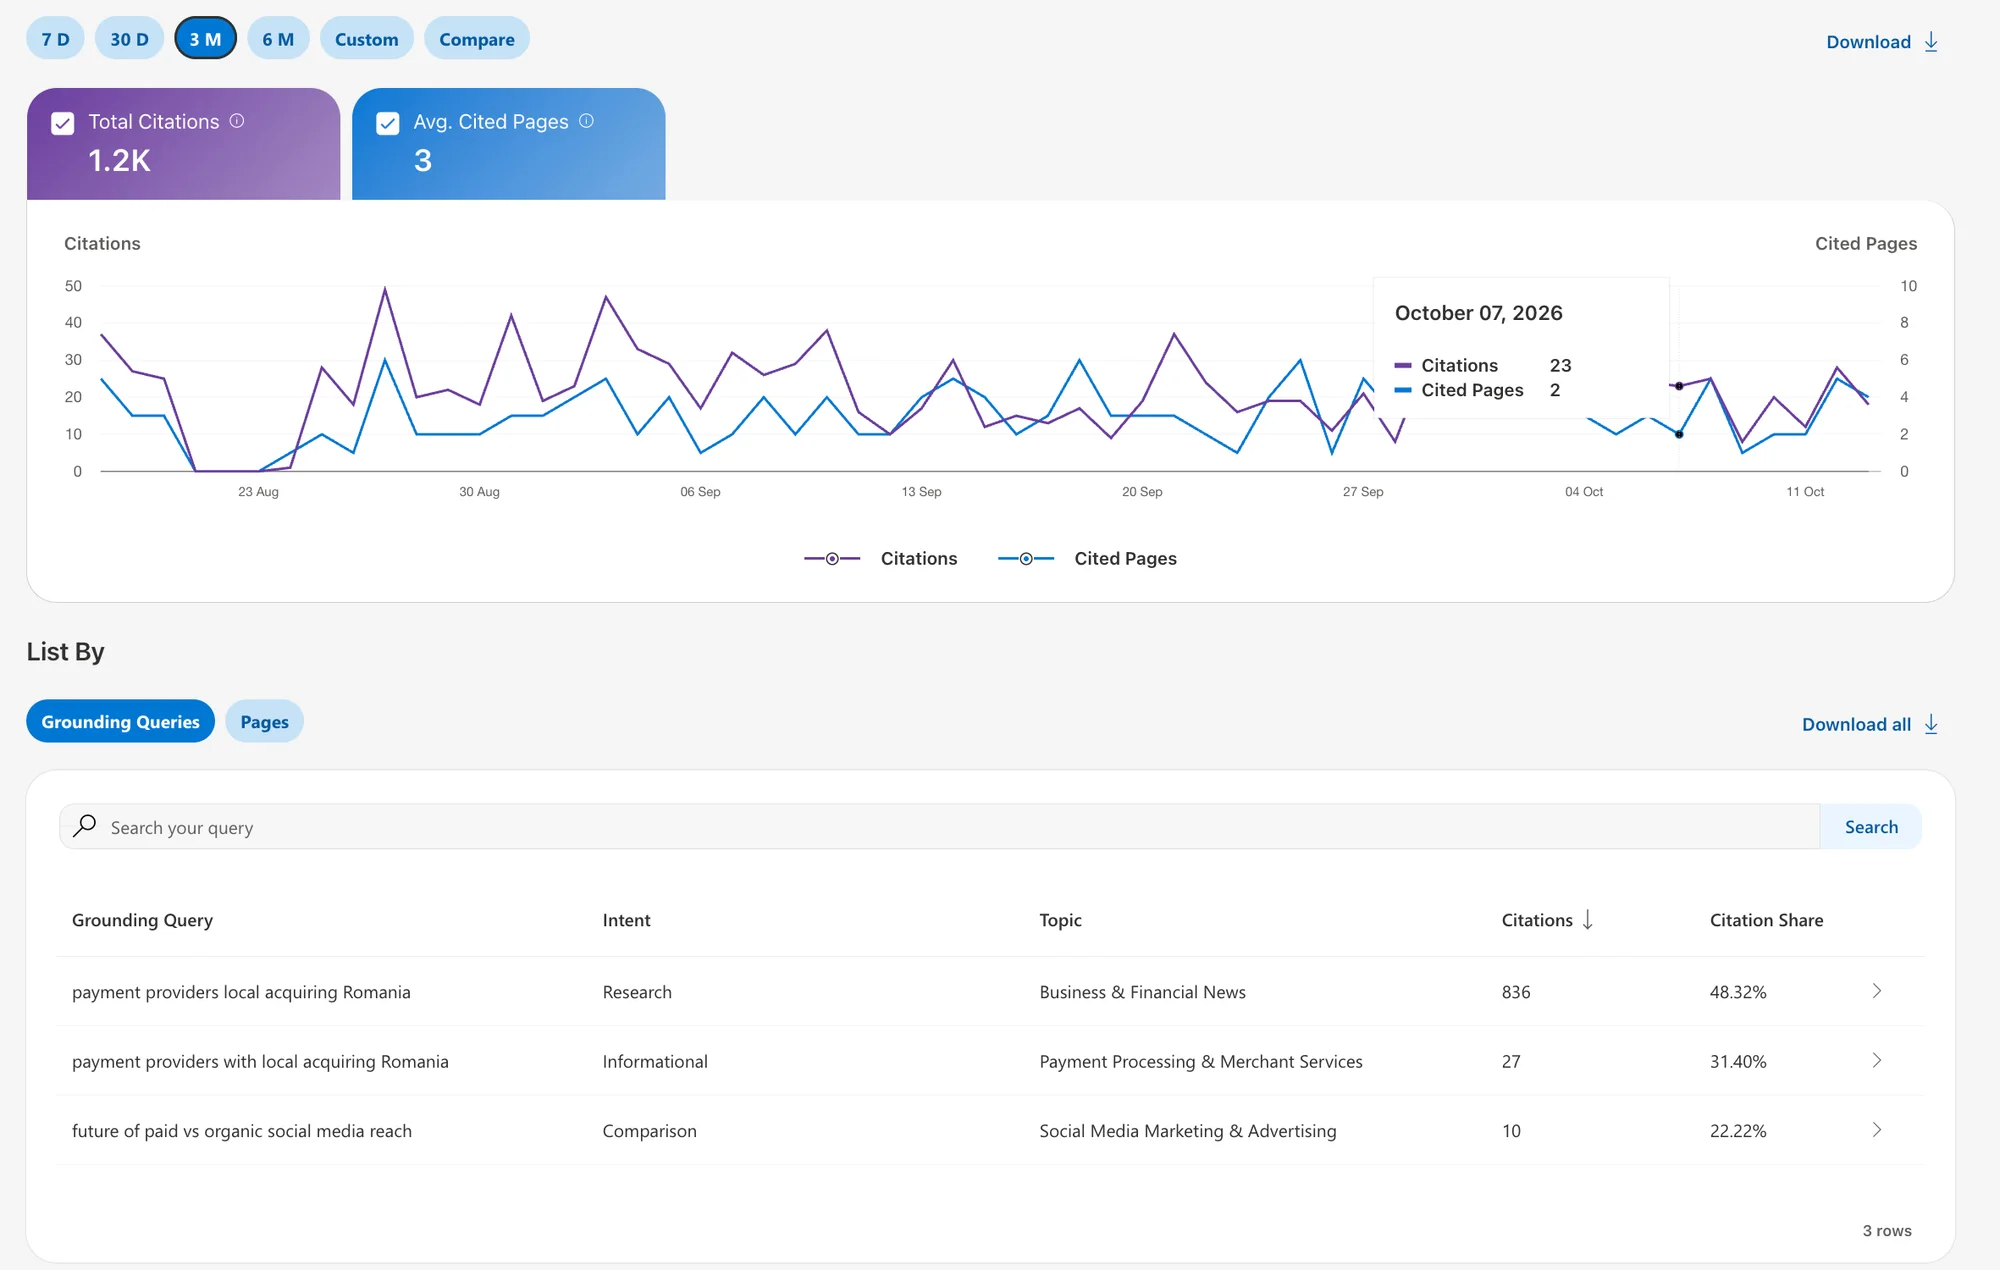
Task: Click the Citations column sort arrow
Action: pos(1587,920)
